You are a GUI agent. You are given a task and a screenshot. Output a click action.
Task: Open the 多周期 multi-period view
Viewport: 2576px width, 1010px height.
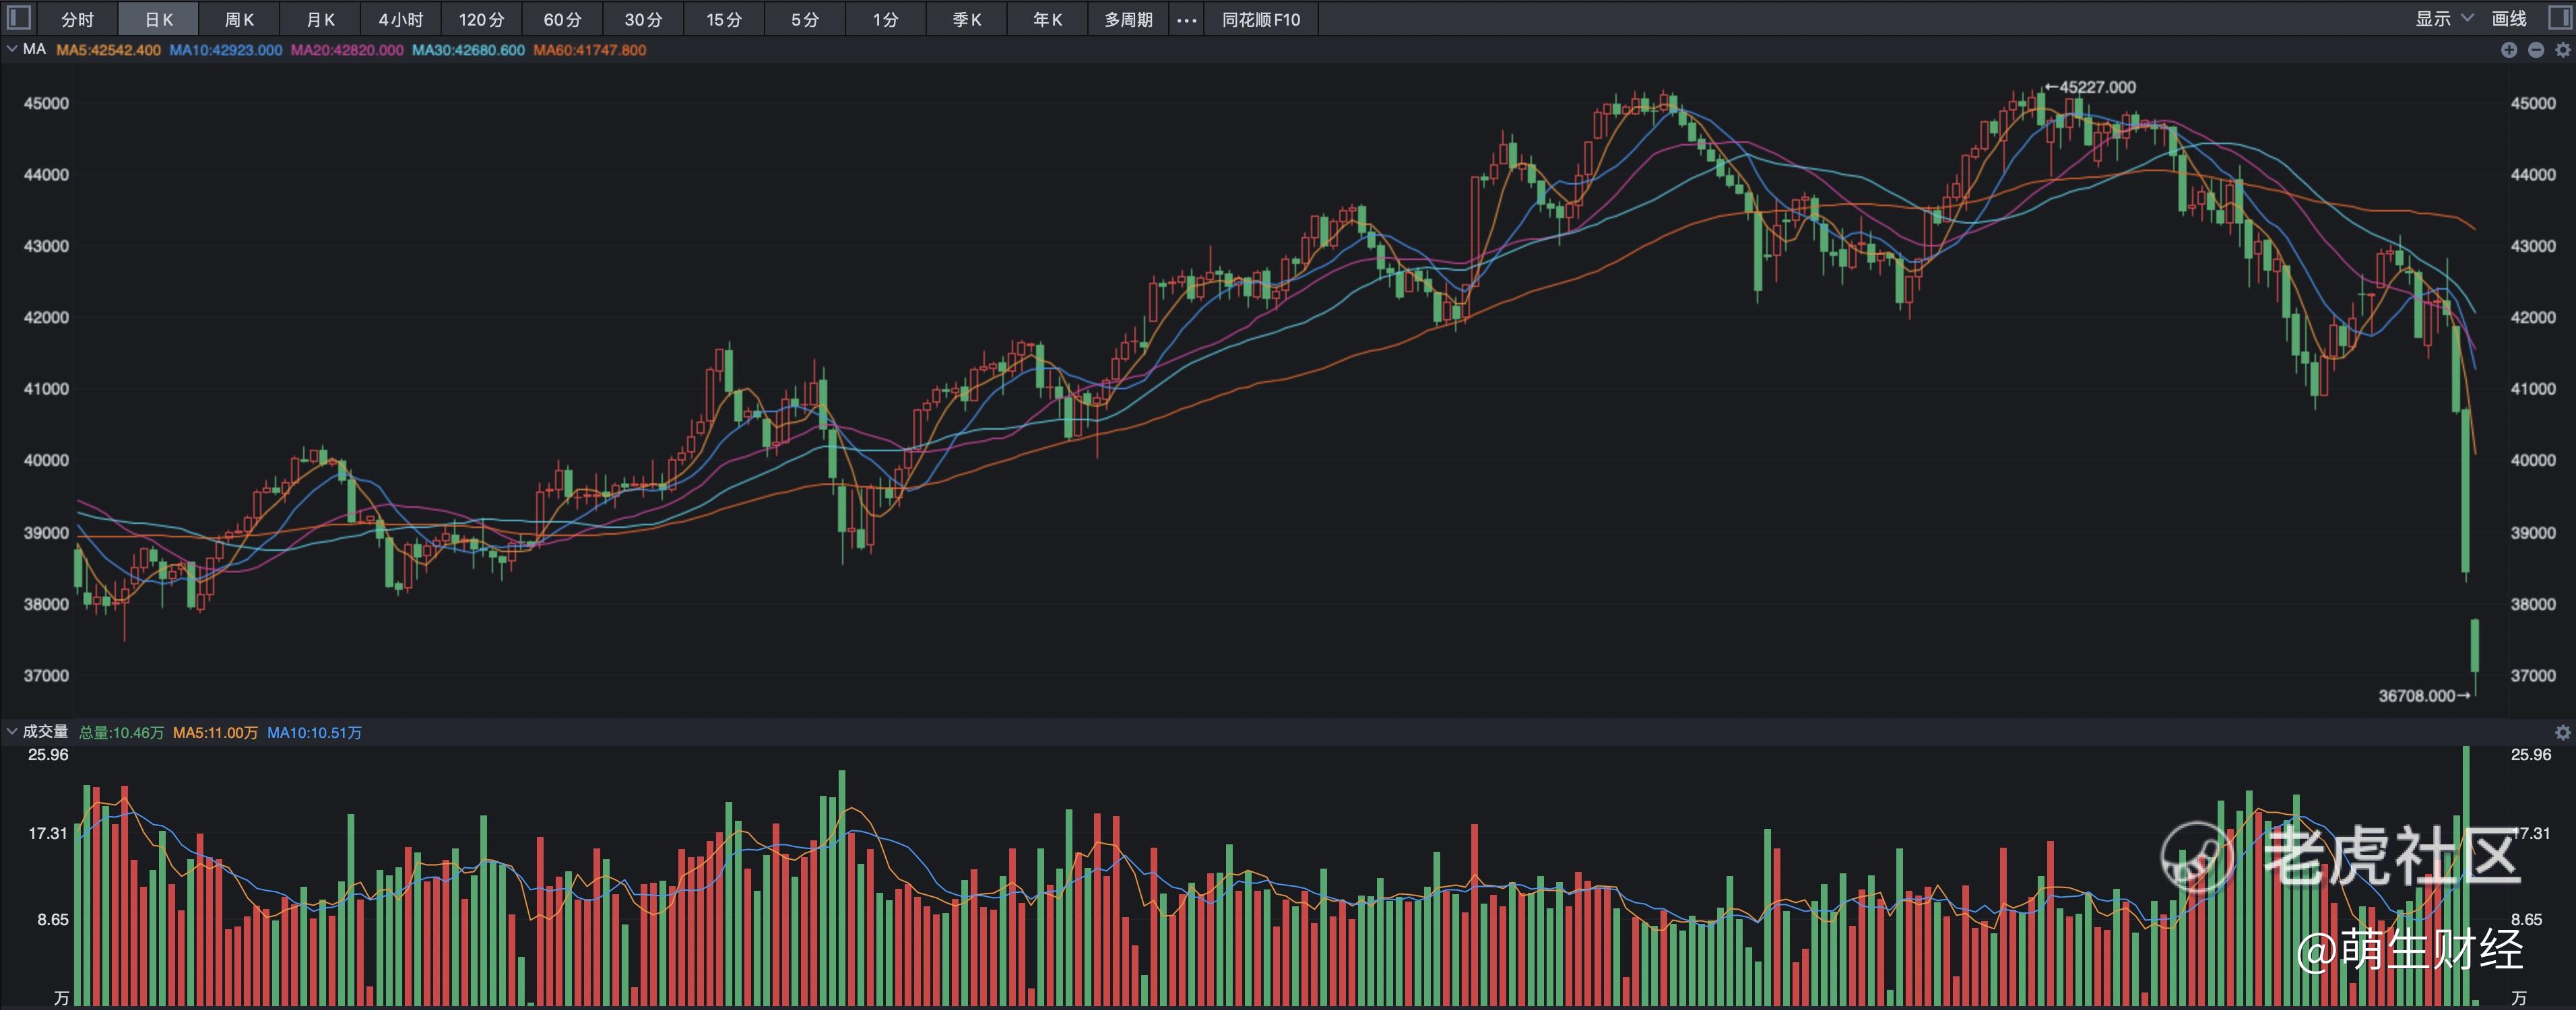pos(1128,20)
